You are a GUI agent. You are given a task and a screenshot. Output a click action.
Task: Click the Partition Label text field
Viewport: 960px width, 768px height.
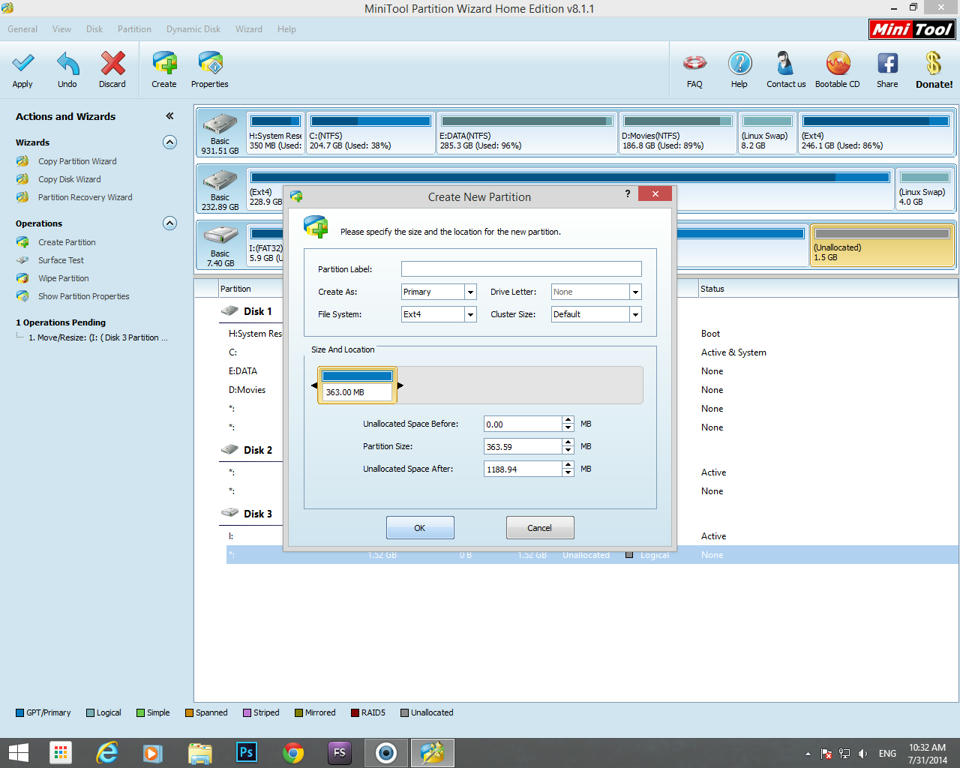coord(521,269)
